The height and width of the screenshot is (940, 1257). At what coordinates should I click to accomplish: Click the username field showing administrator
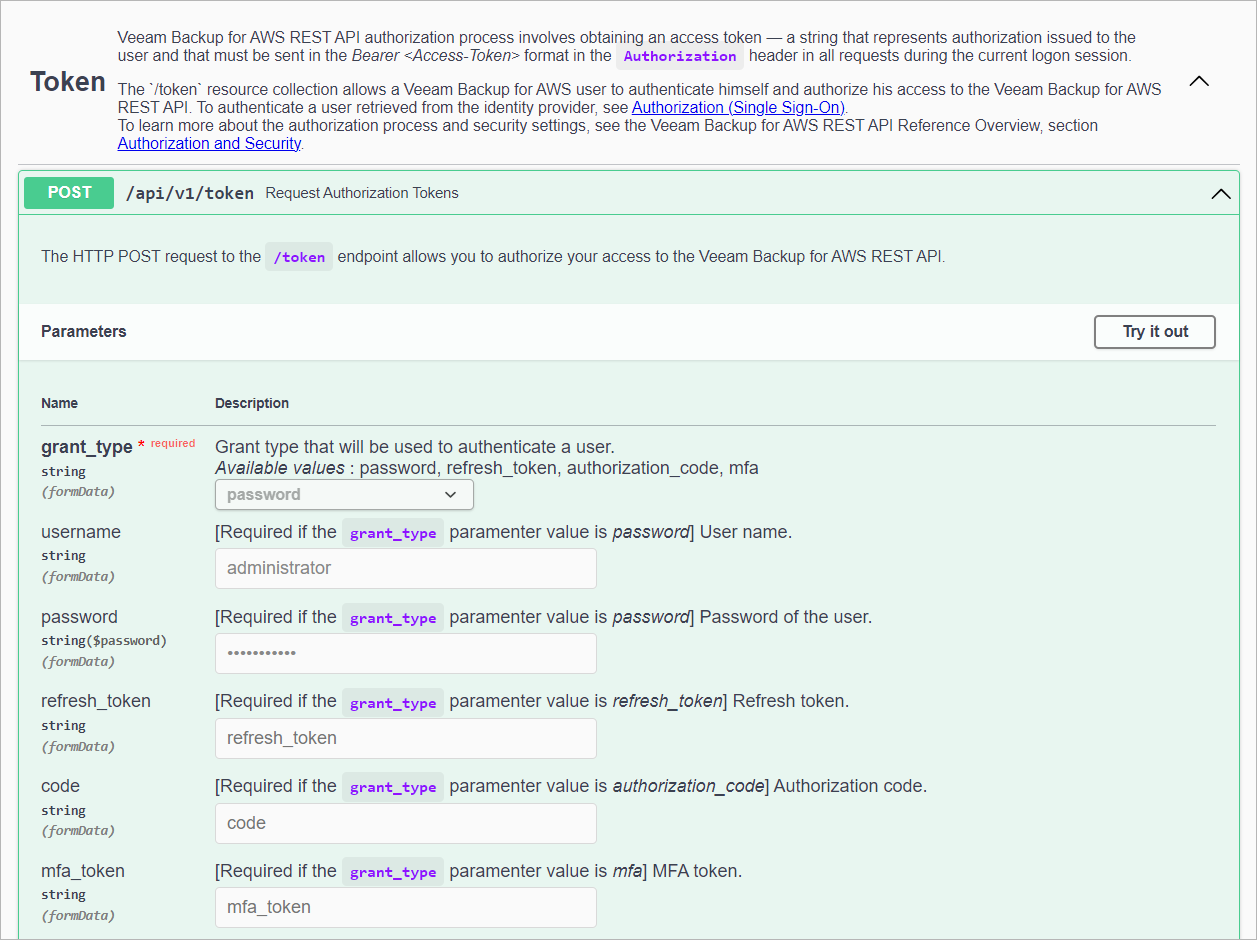coord(406,568)
